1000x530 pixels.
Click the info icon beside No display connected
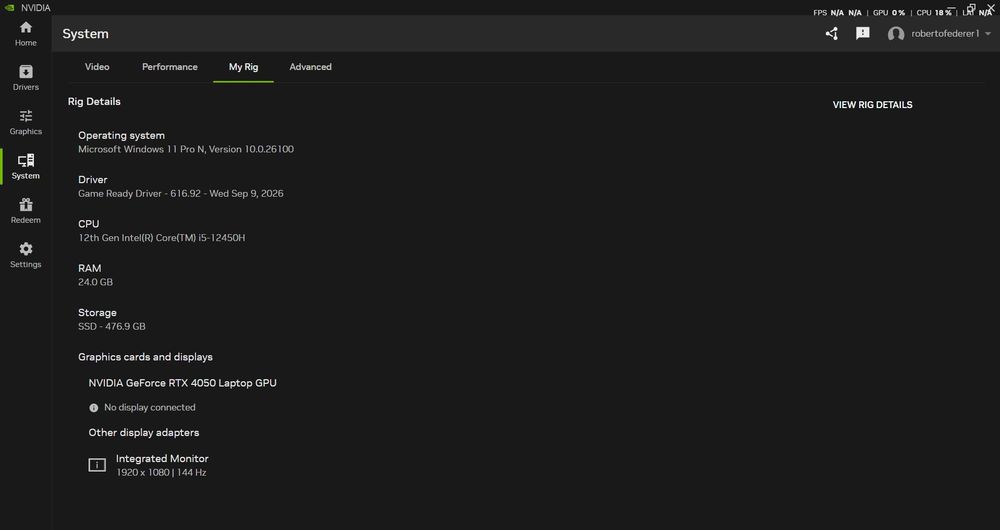tap(94, 408)
